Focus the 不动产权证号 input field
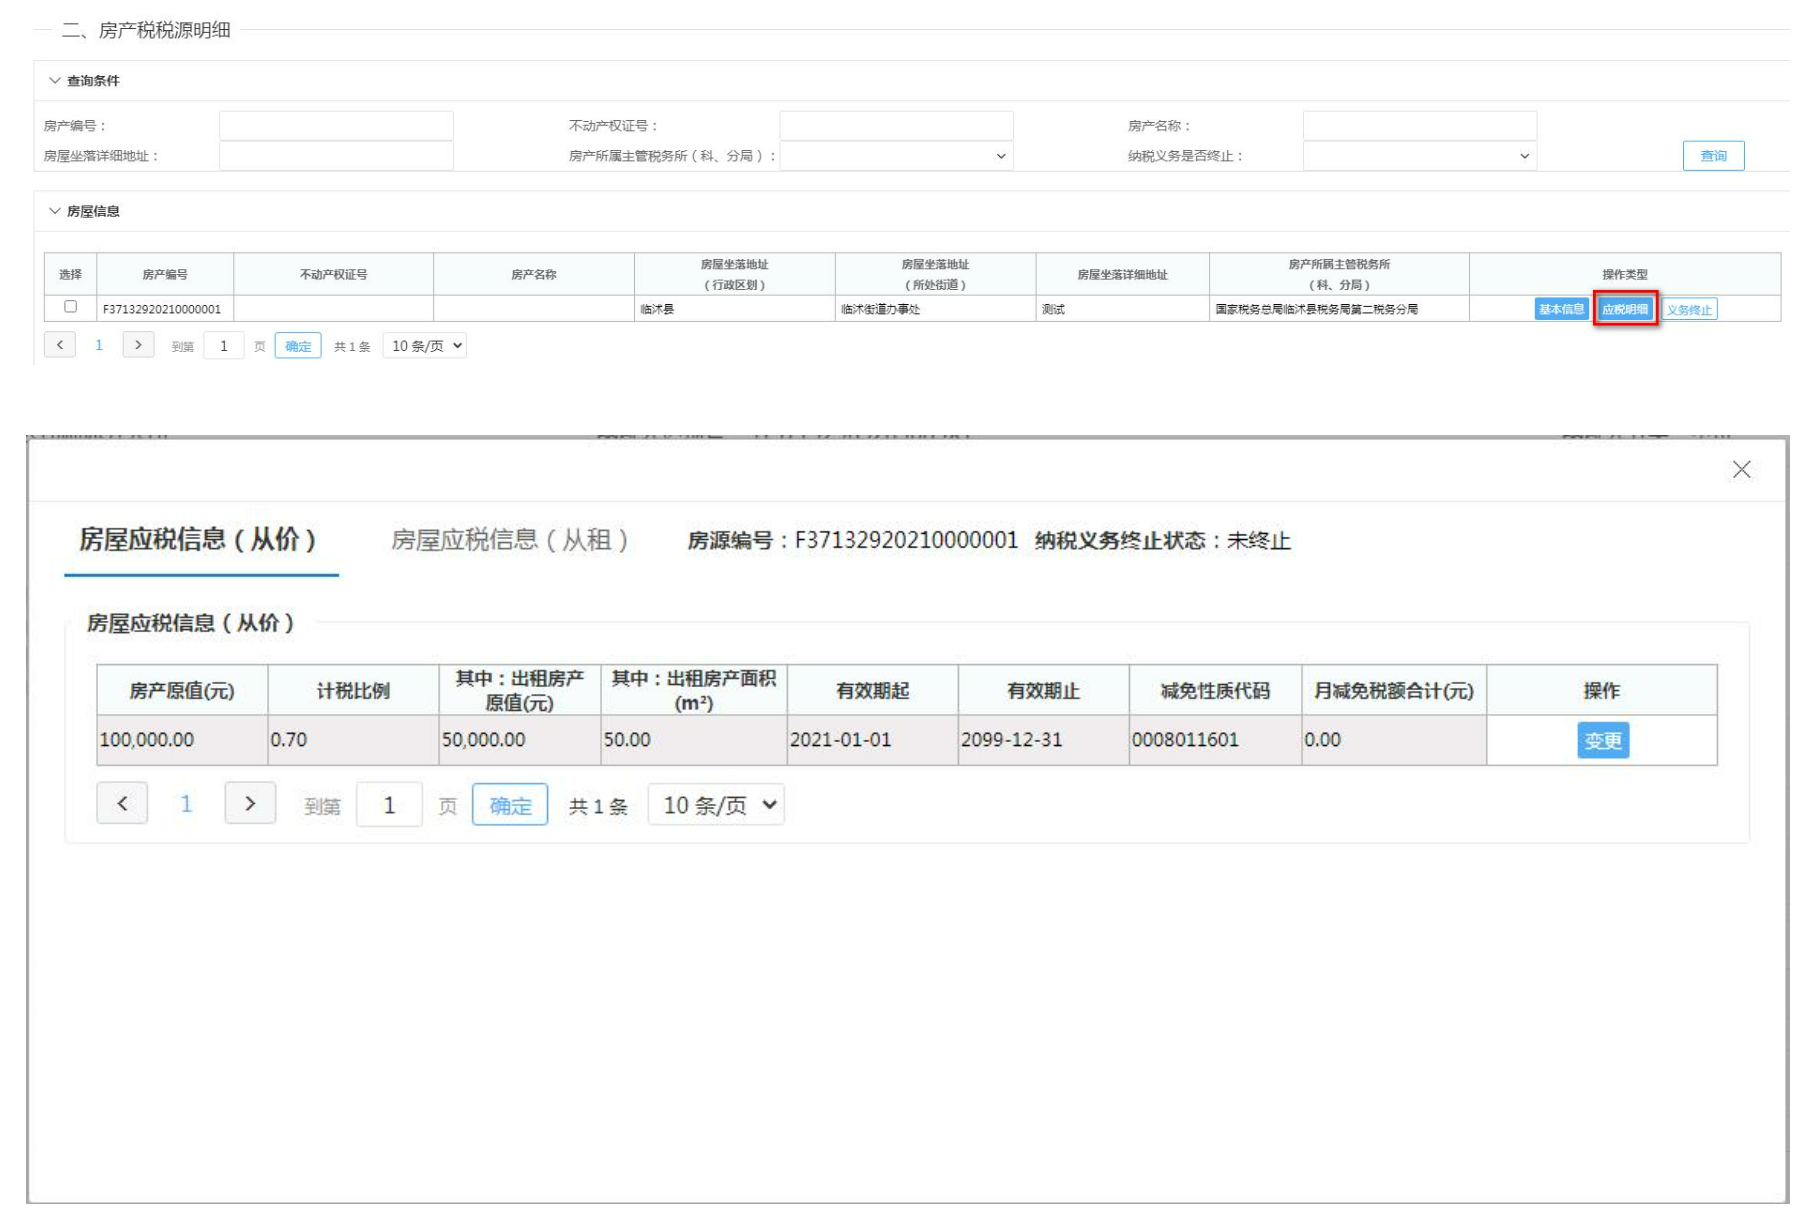 click(896, 126)
